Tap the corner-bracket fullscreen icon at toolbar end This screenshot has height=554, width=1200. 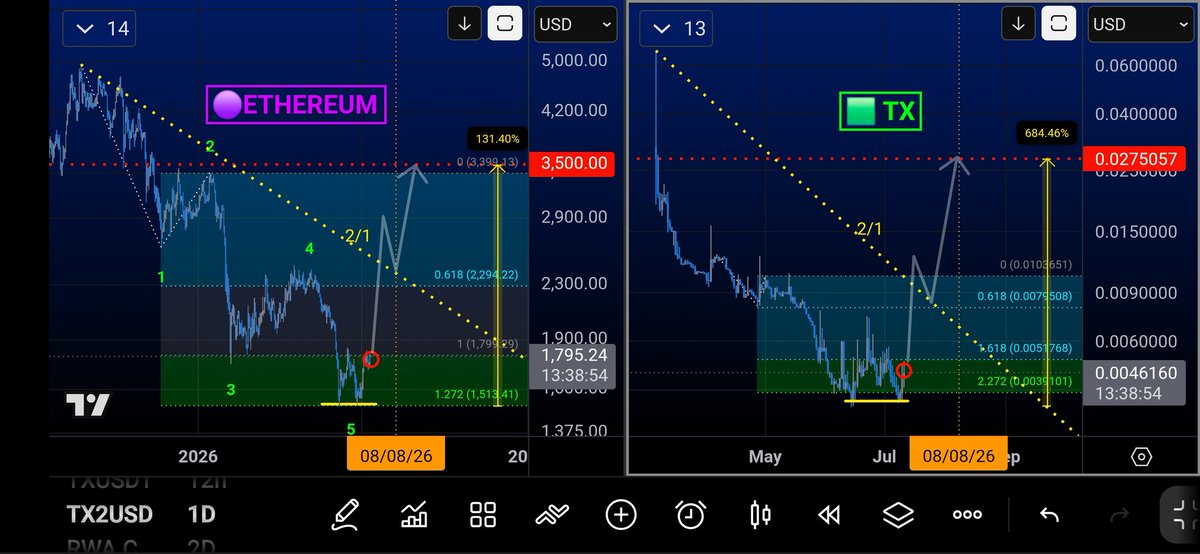pyautogui.click(x=1179, y=515)
